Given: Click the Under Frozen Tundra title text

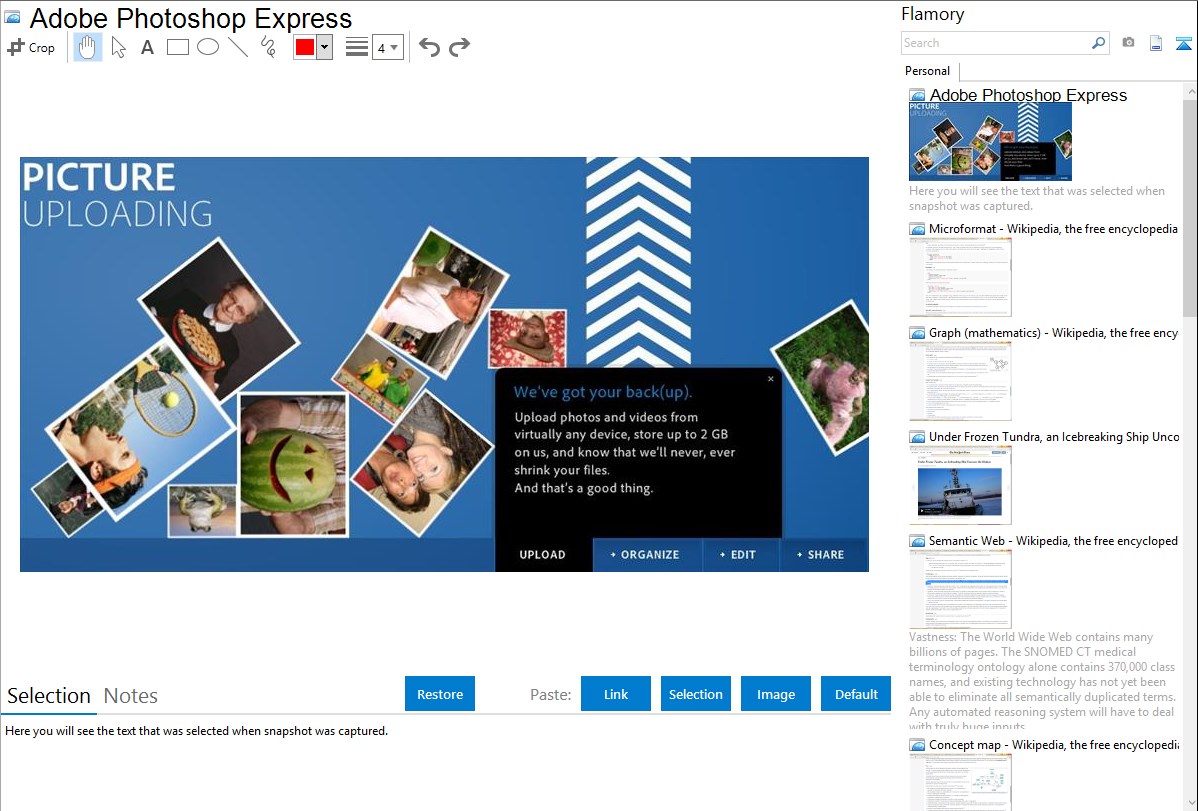Looking at the screenshot, I should (x=1054, y=436).
